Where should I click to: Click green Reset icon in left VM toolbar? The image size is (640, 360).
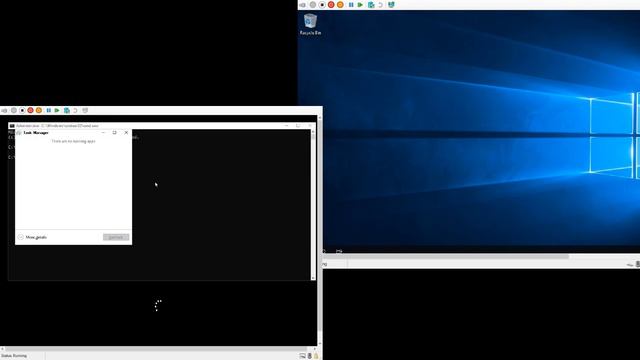pos(57,111)
